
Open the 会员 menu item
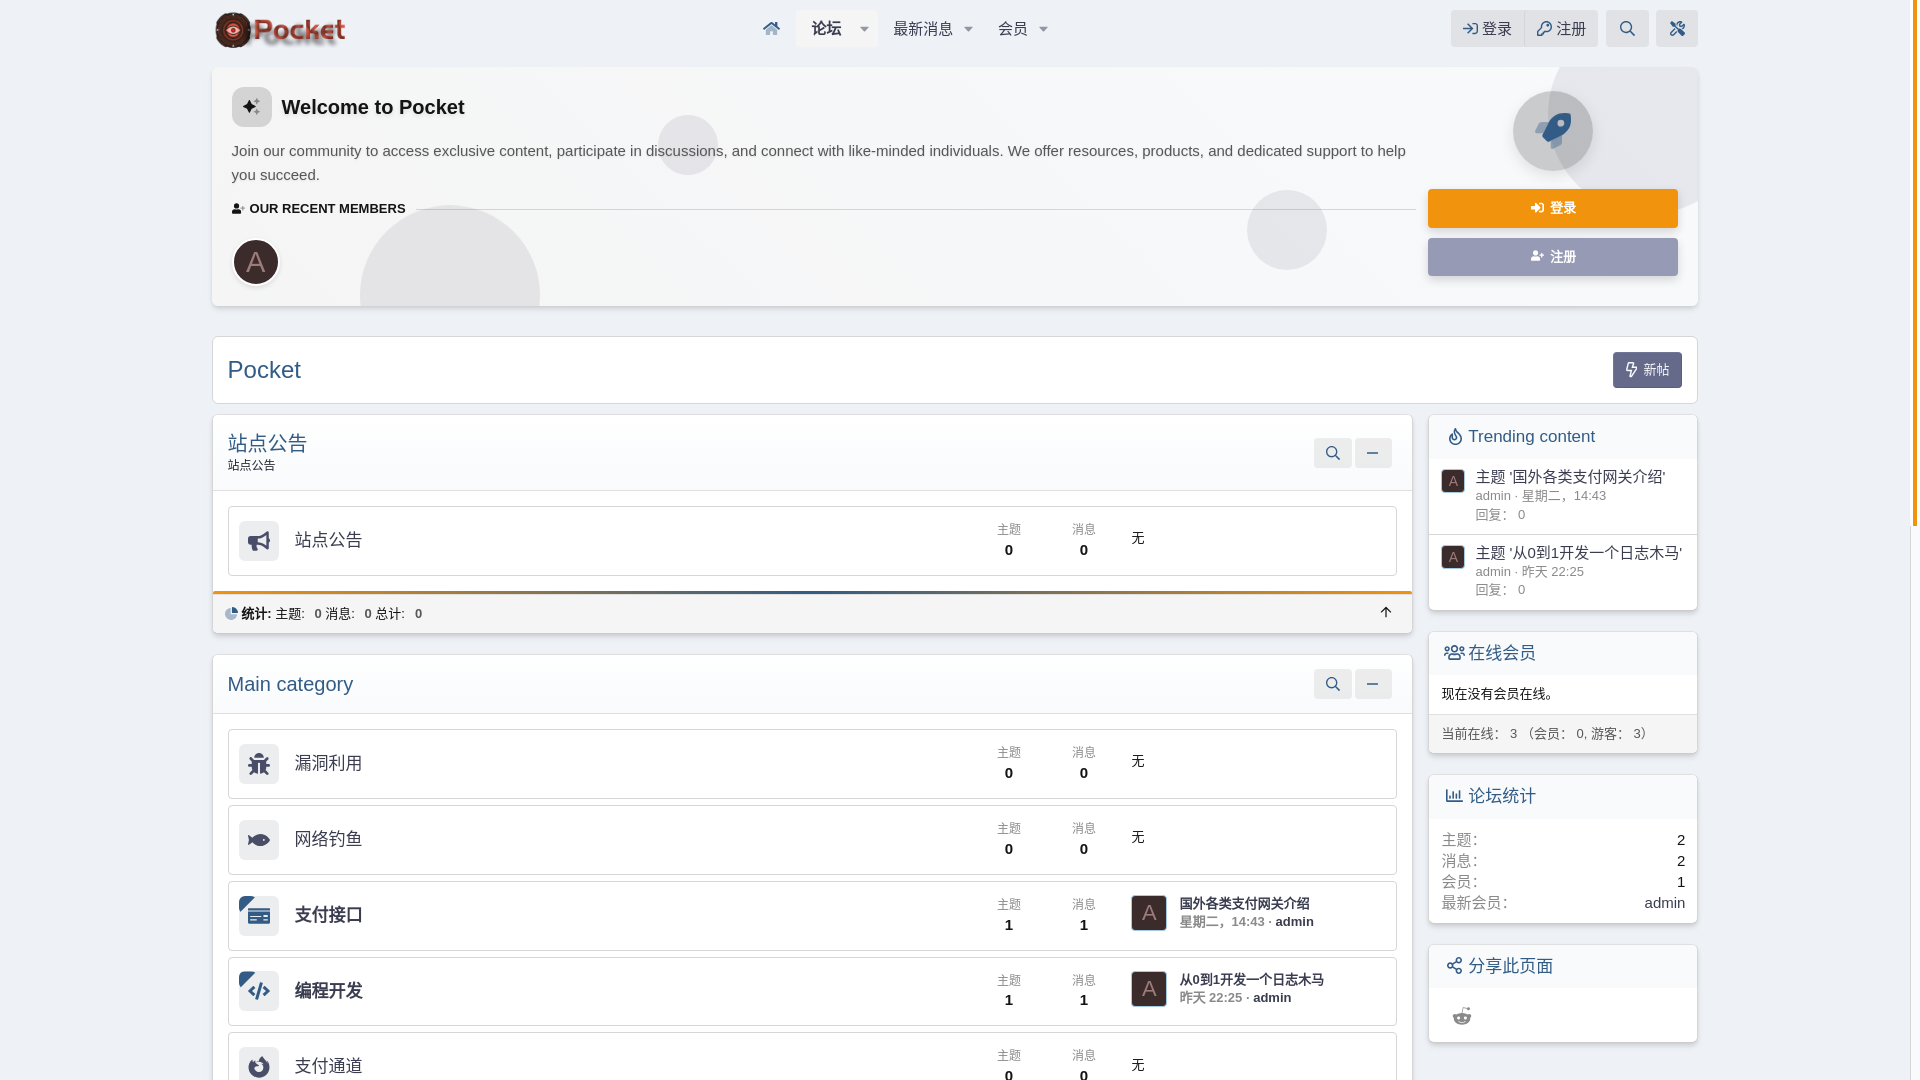pos(1013,29)
